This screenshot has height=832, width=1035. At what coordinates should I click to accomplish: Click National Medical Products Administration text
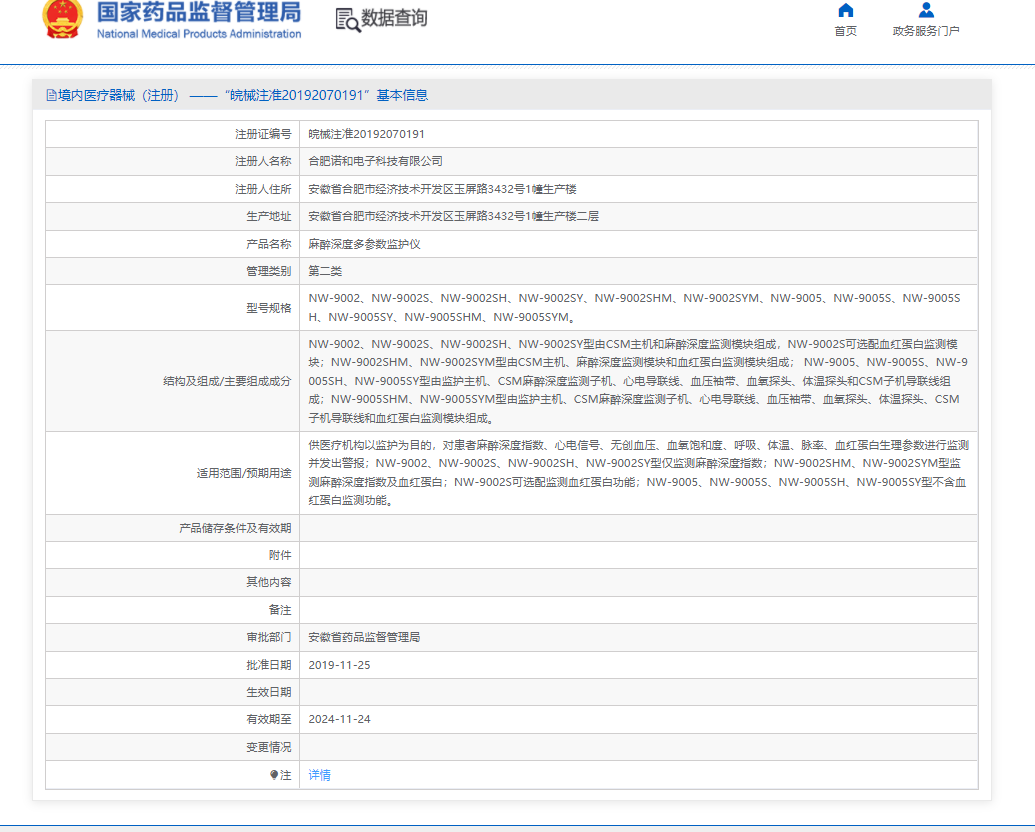pos(199,34)
